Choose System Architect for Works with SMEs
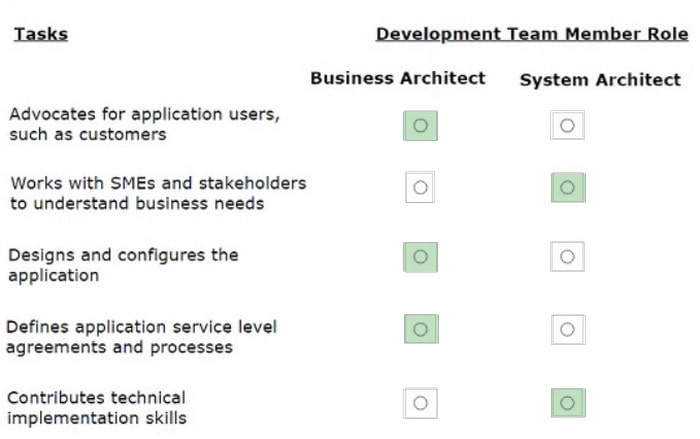Image resolution: width=700 pixels, height=439 pixels. click(568, 188)
